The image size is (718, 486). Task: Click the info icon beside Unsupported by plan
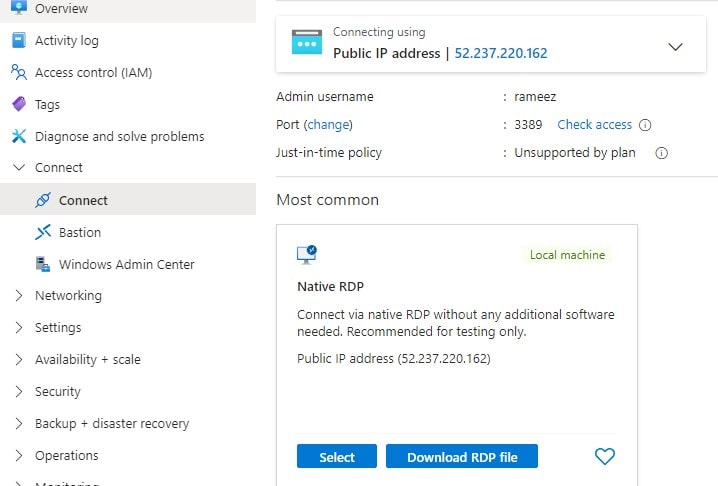(x=661, y=153)
